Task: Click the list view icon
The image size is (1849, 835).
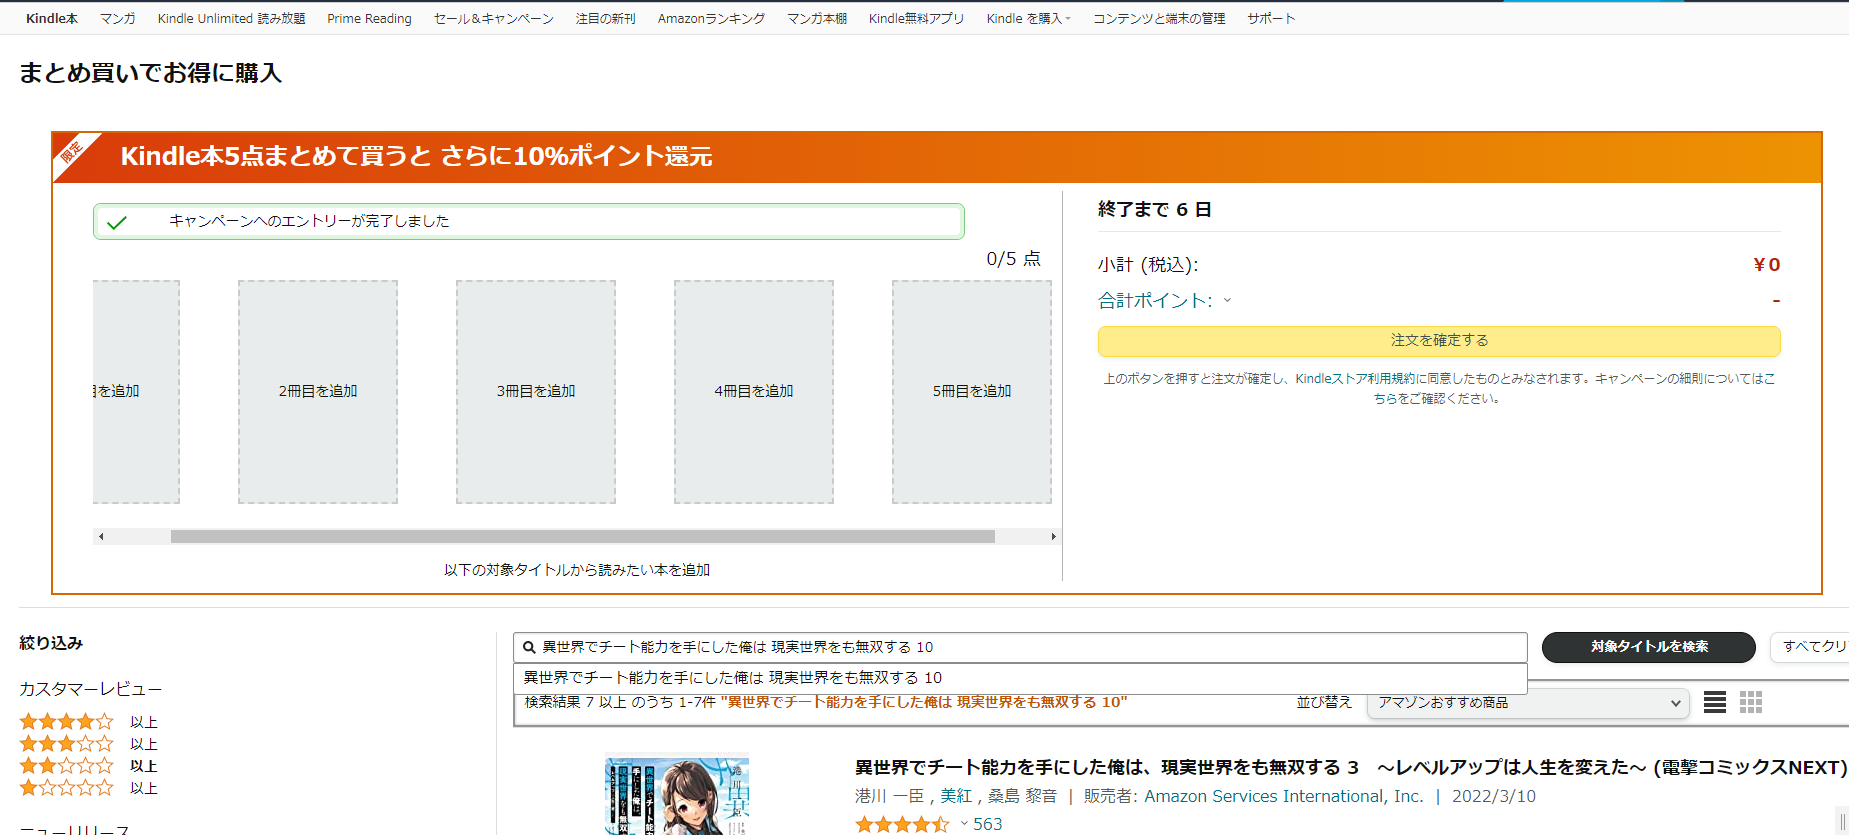Action: [1714, 702]
